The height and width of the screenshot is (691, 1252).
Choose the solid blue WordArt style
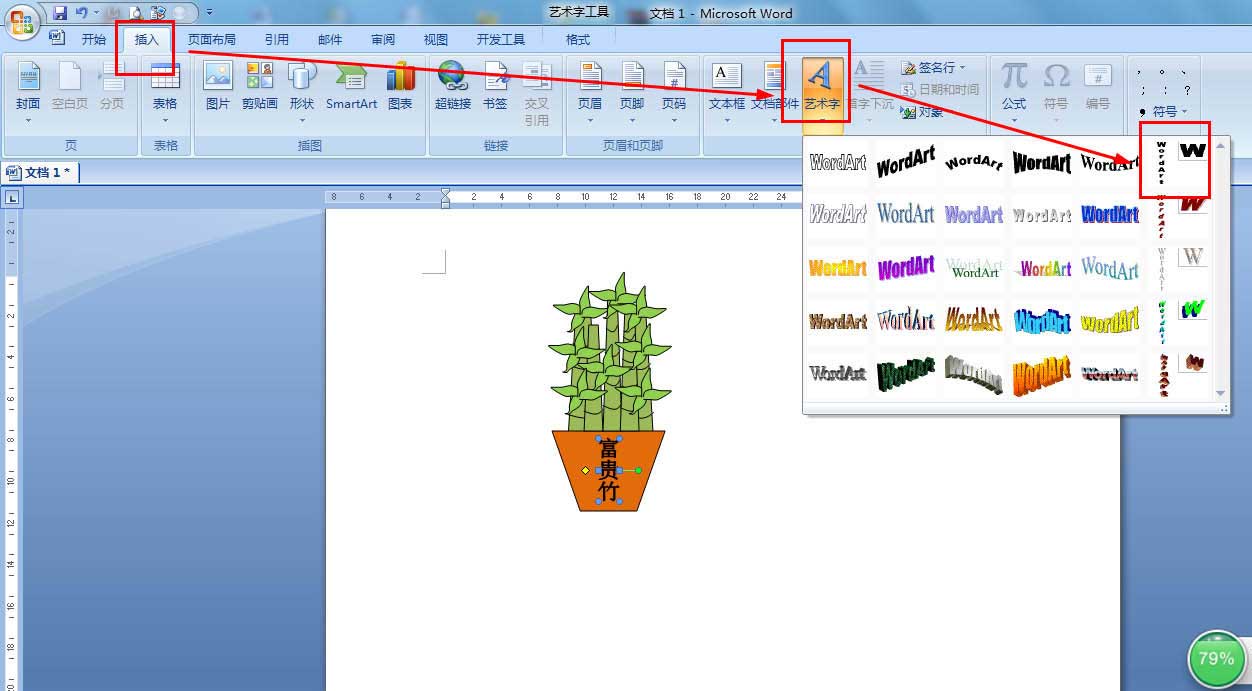point(1110,214)
